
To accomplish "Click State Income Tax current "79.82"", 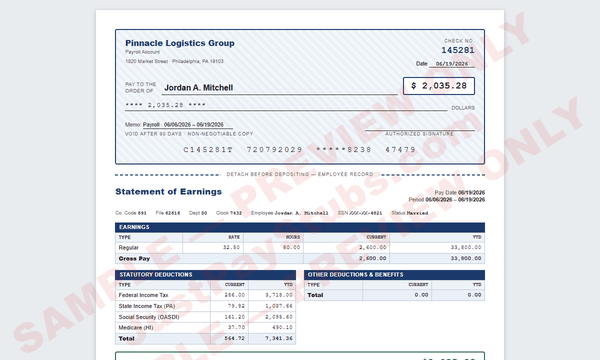I will (236, 306).
